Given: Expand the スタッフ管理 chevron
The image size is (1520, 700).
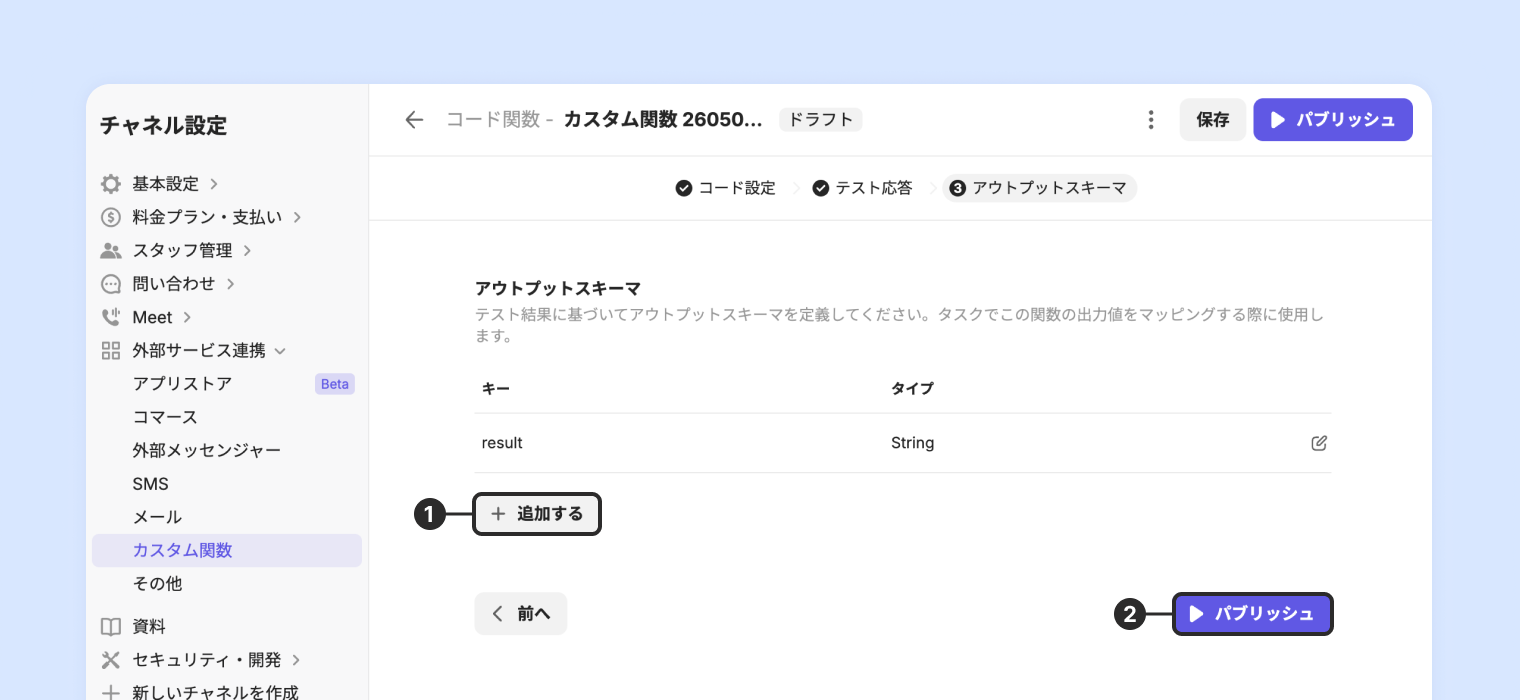Looking at the screenshot, I should tap(247, 250).
